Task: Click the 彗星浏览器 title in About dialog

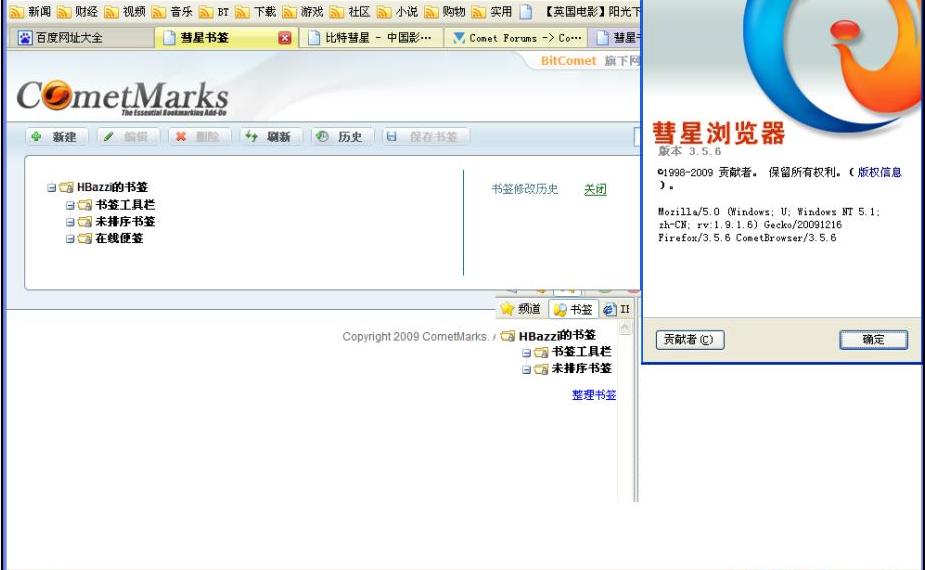Action: tap(719, 133)
